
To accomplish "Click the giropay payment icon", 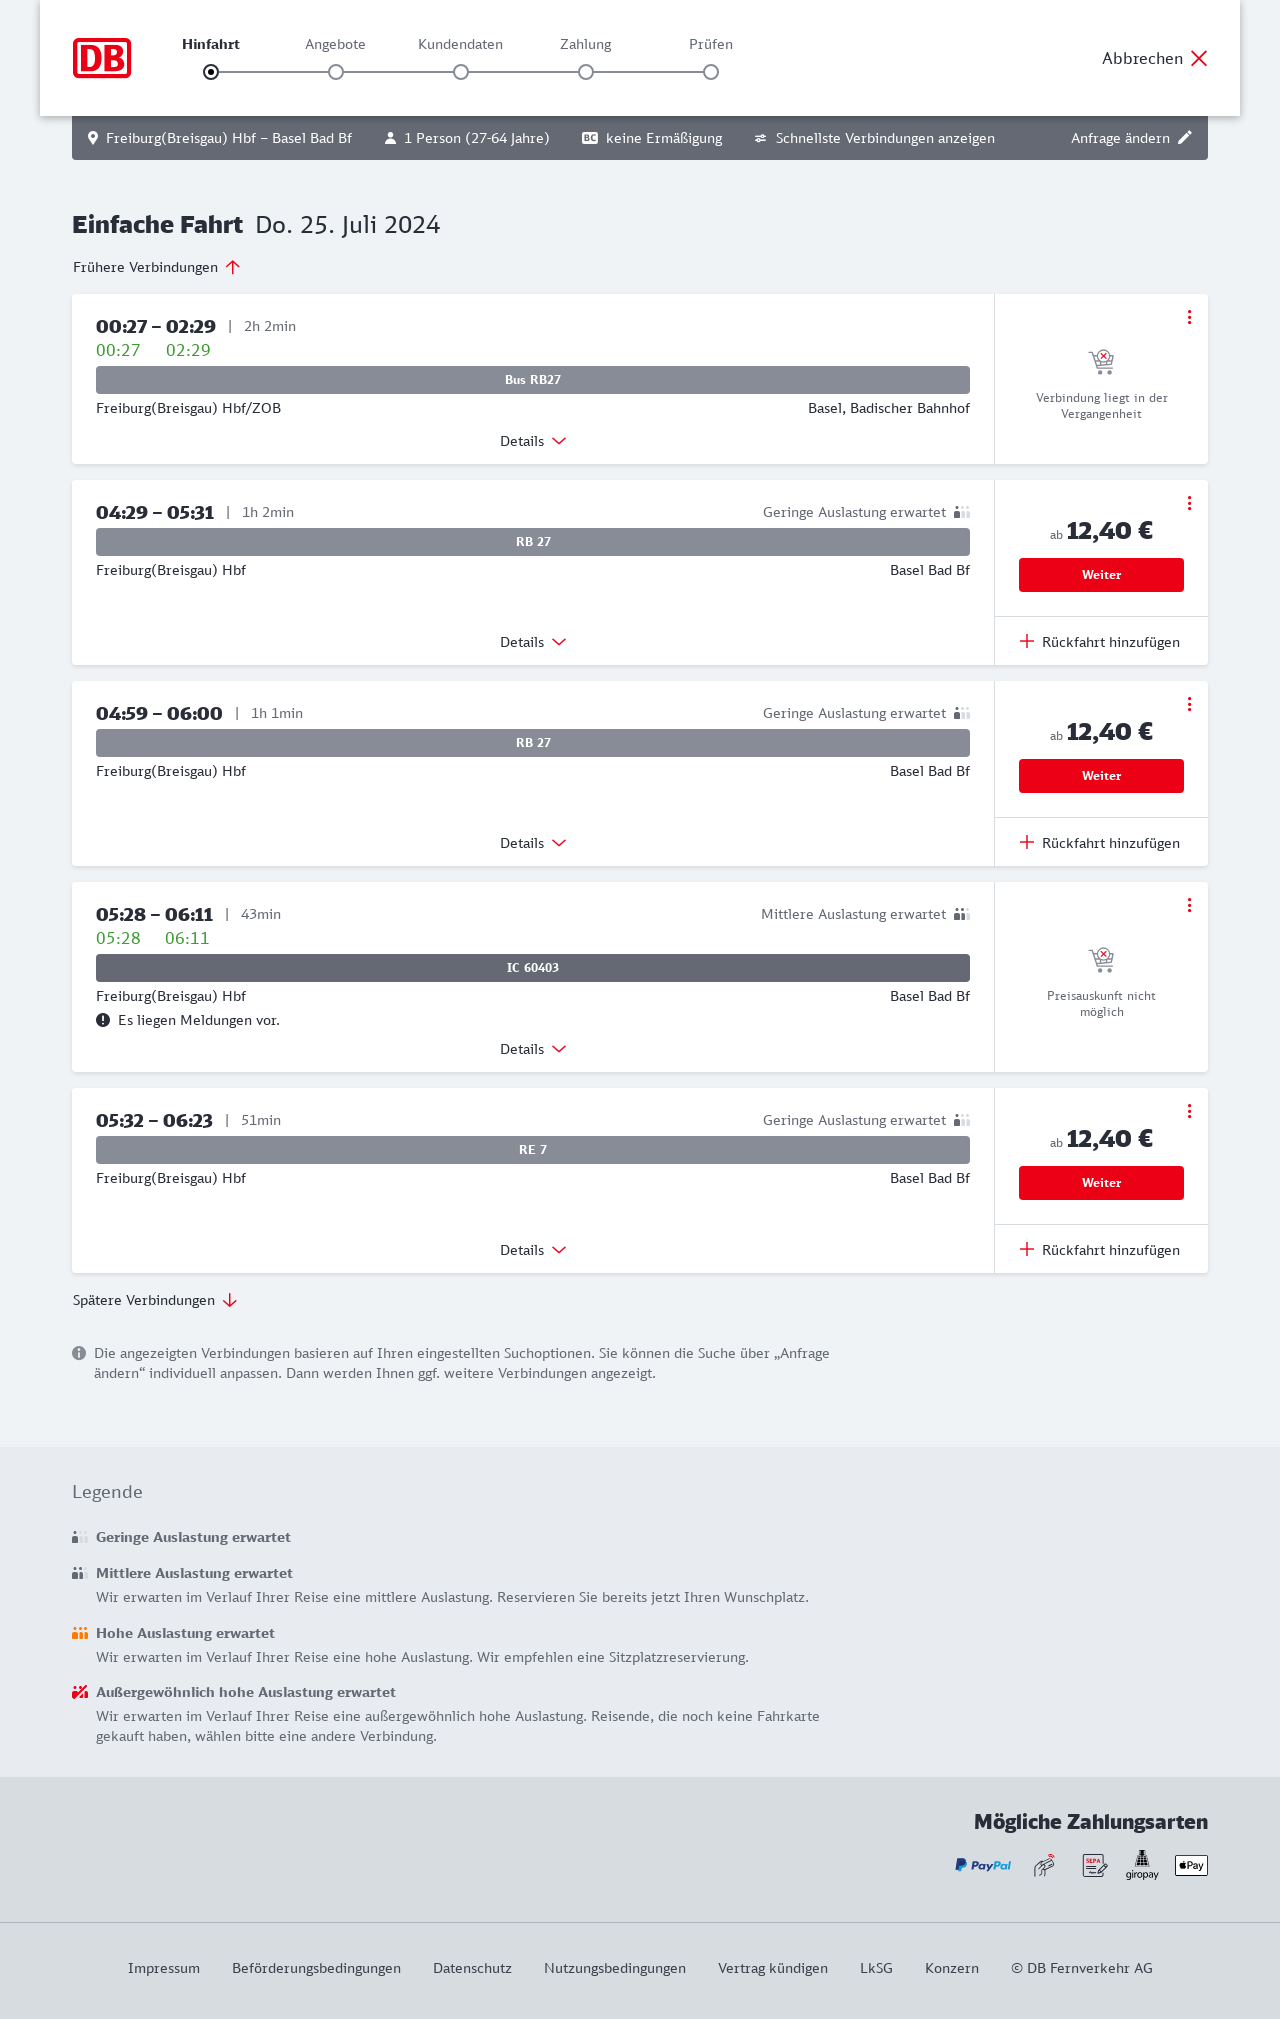I will pyautogui.click(x=1142, y=1865).
